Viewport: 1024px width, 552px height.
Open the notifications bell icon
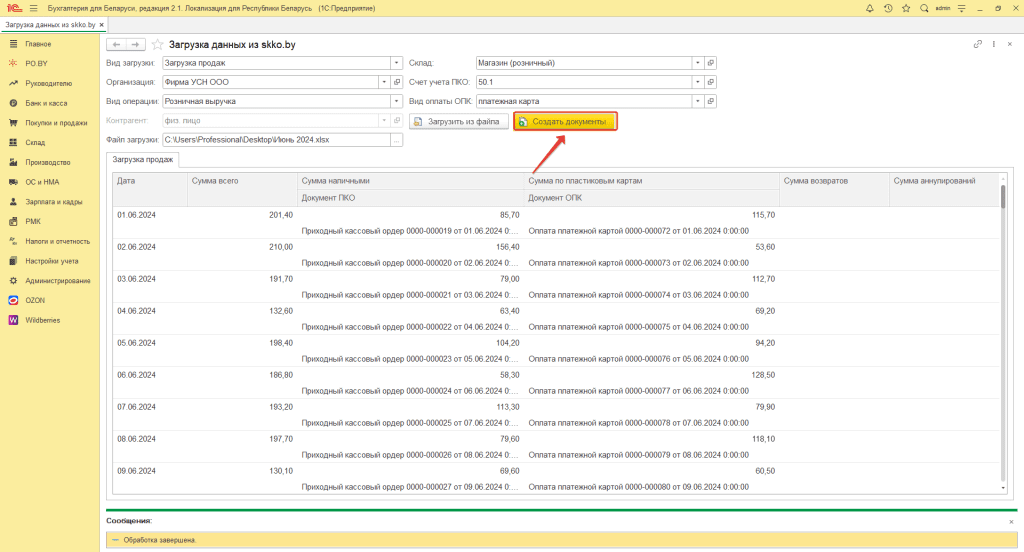coord(869,8)
